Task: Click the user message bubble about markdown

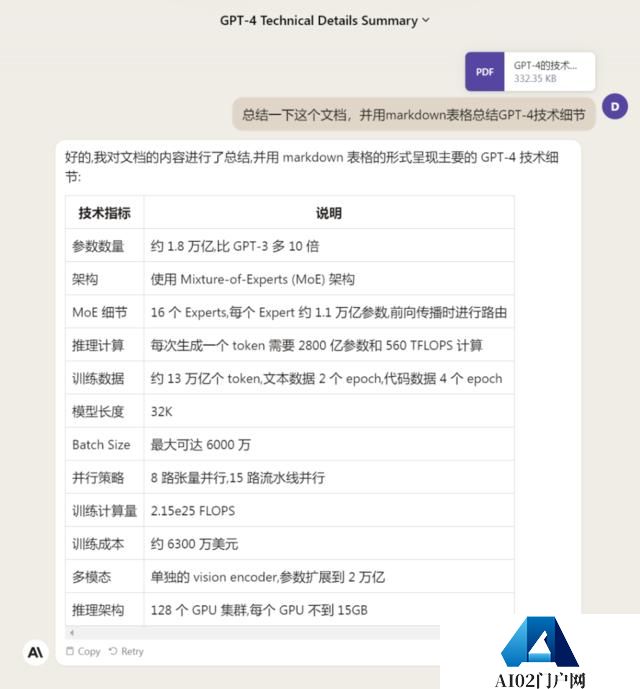Action: coord(413,115)
